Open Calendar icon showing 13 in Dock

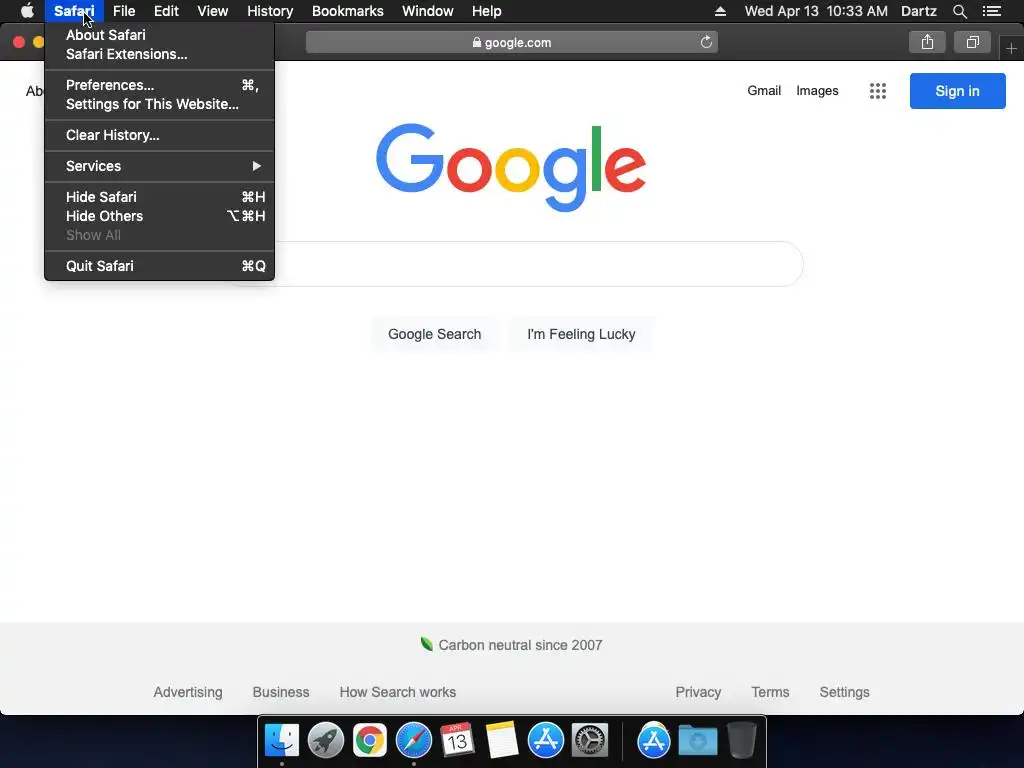tap(457, 741)
